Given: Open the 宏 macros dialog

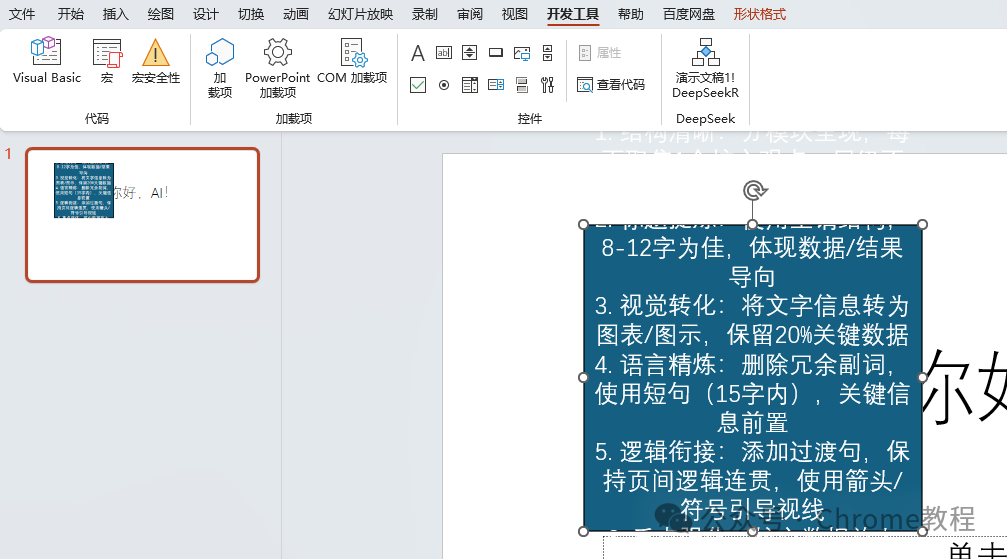Looking at the screenshot, I should pos(107,61).
